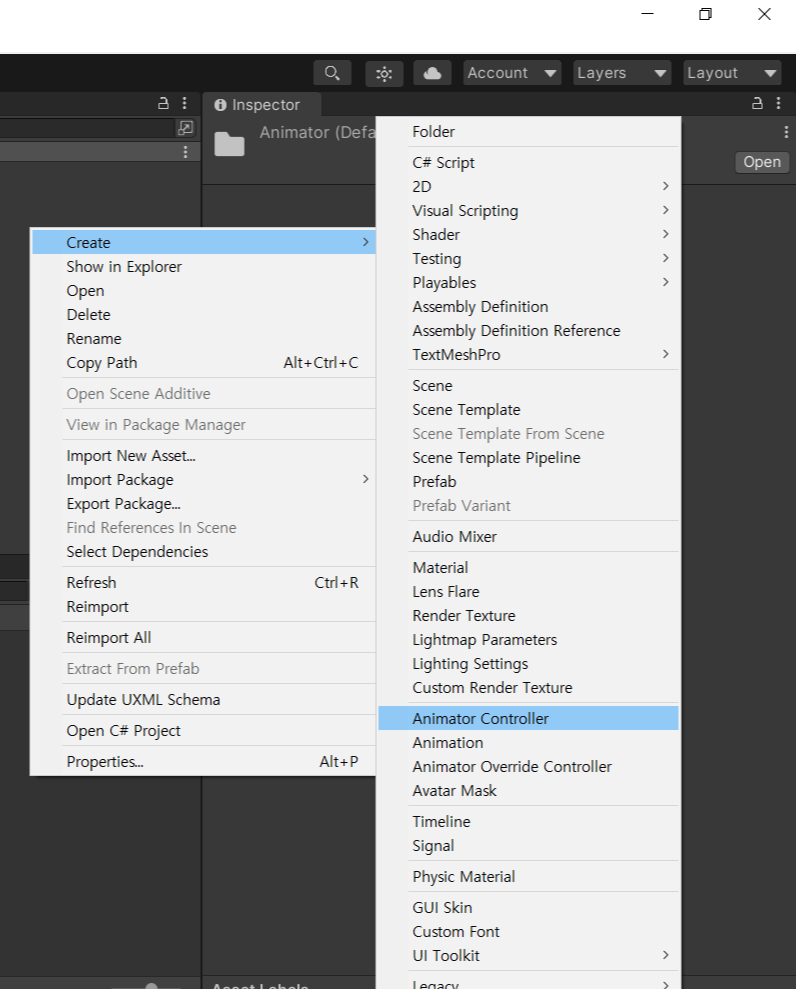Select Physic Material
This screenshot has width=796, height=989.
529,877
